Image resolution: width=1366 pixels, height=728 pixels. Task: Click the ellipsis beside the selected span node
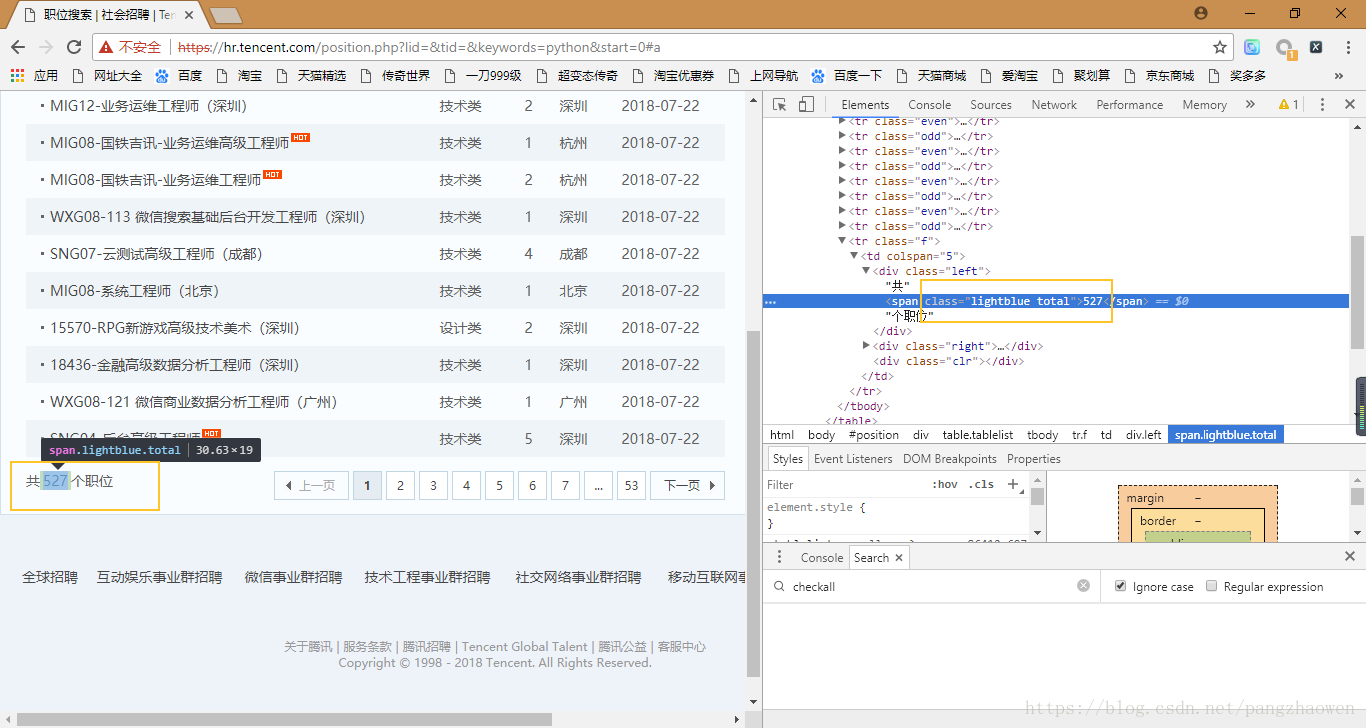[770, 301]
